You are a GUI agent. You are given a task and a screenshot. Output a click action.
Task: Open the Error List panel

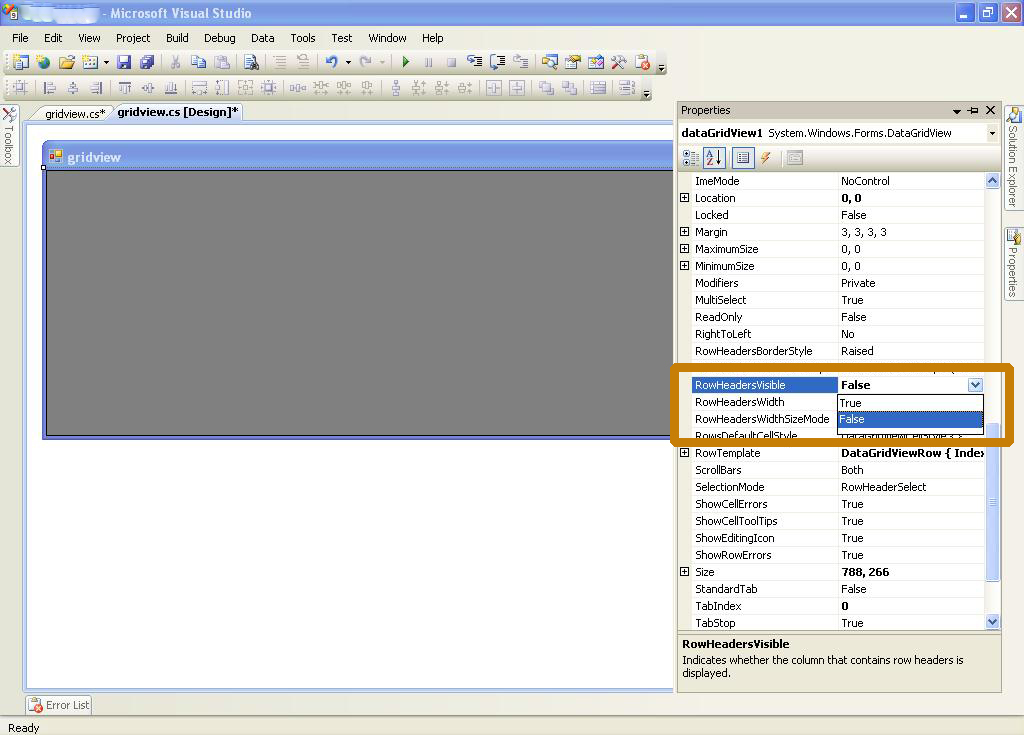pos(57,705)
